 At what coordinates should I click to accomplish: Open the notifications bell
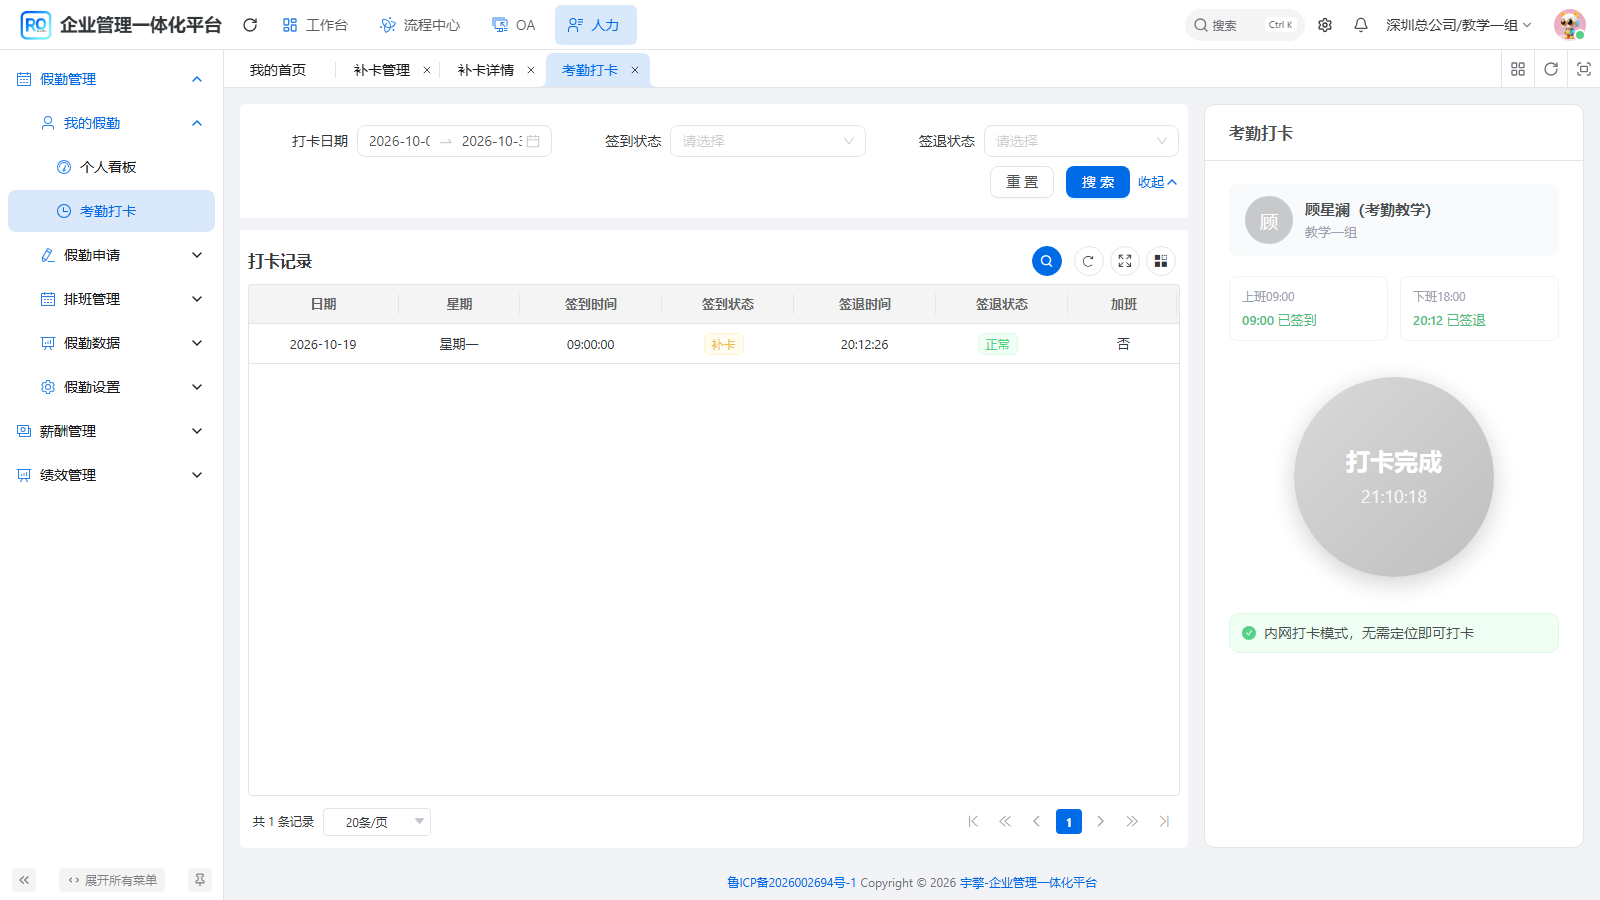point(1361,25)
